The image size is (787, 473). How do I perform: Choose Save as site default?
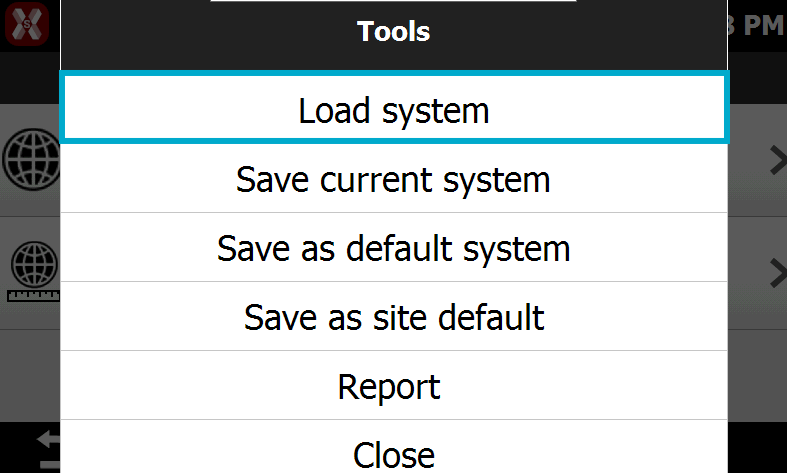394,316
